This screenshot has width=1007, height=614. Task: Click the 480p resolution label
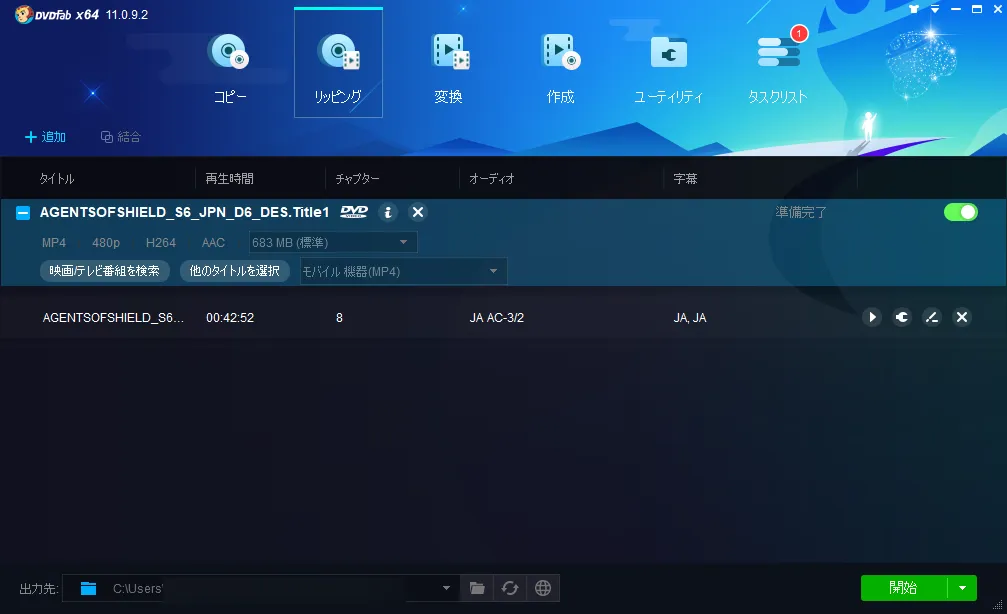pos(106,243)
